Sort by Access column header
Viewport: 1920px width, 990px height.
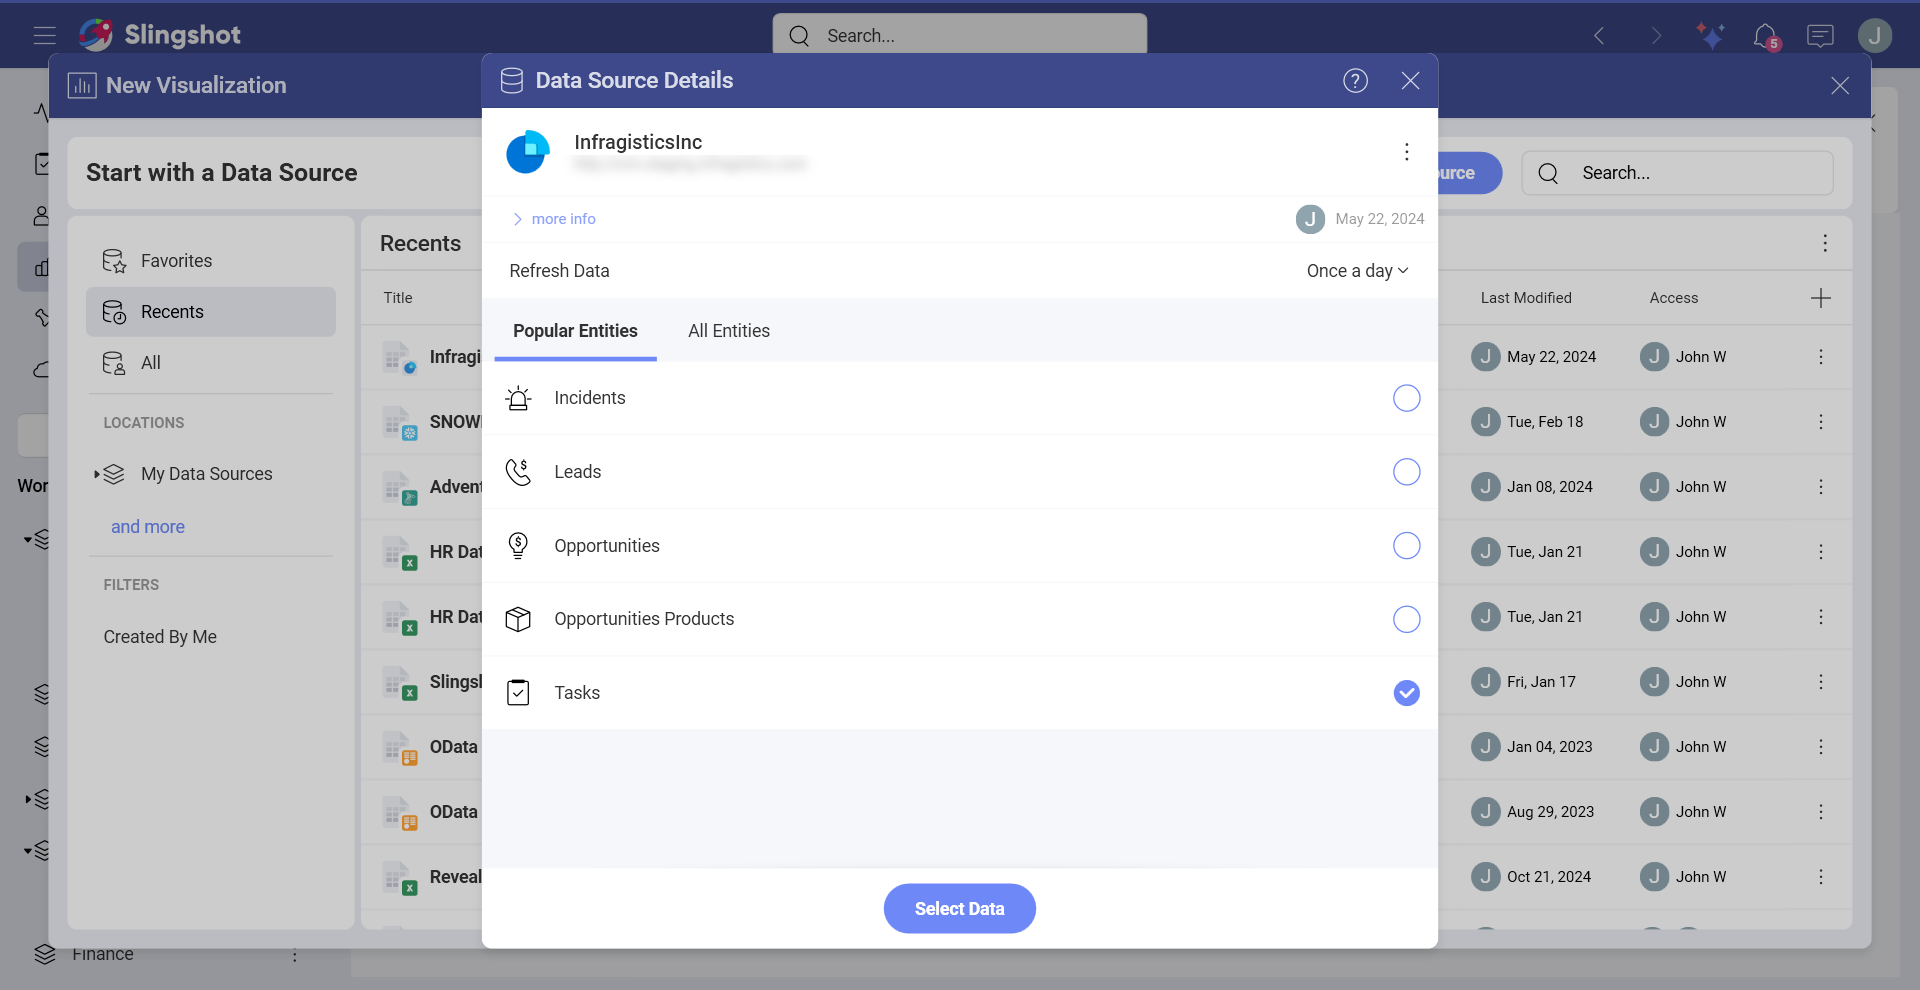point(1674,298)
